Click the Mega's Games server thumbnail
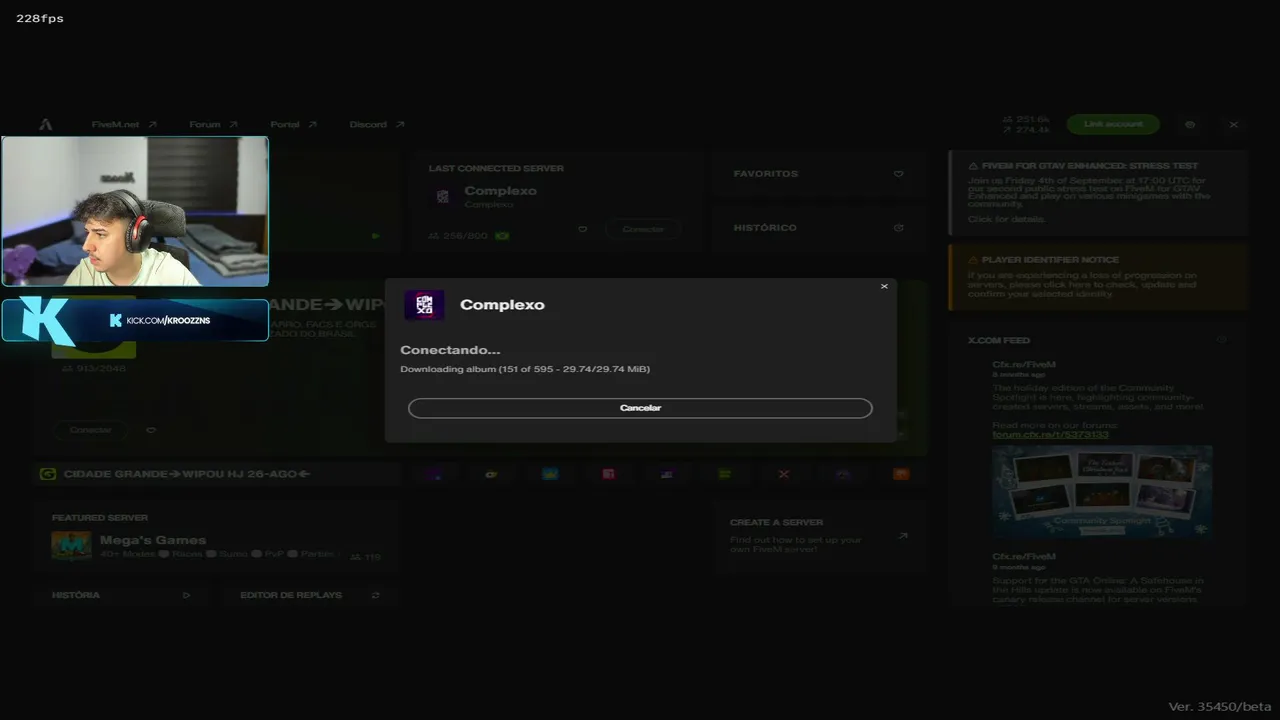This screenshot has width=1280, height=720. [71, 546]
